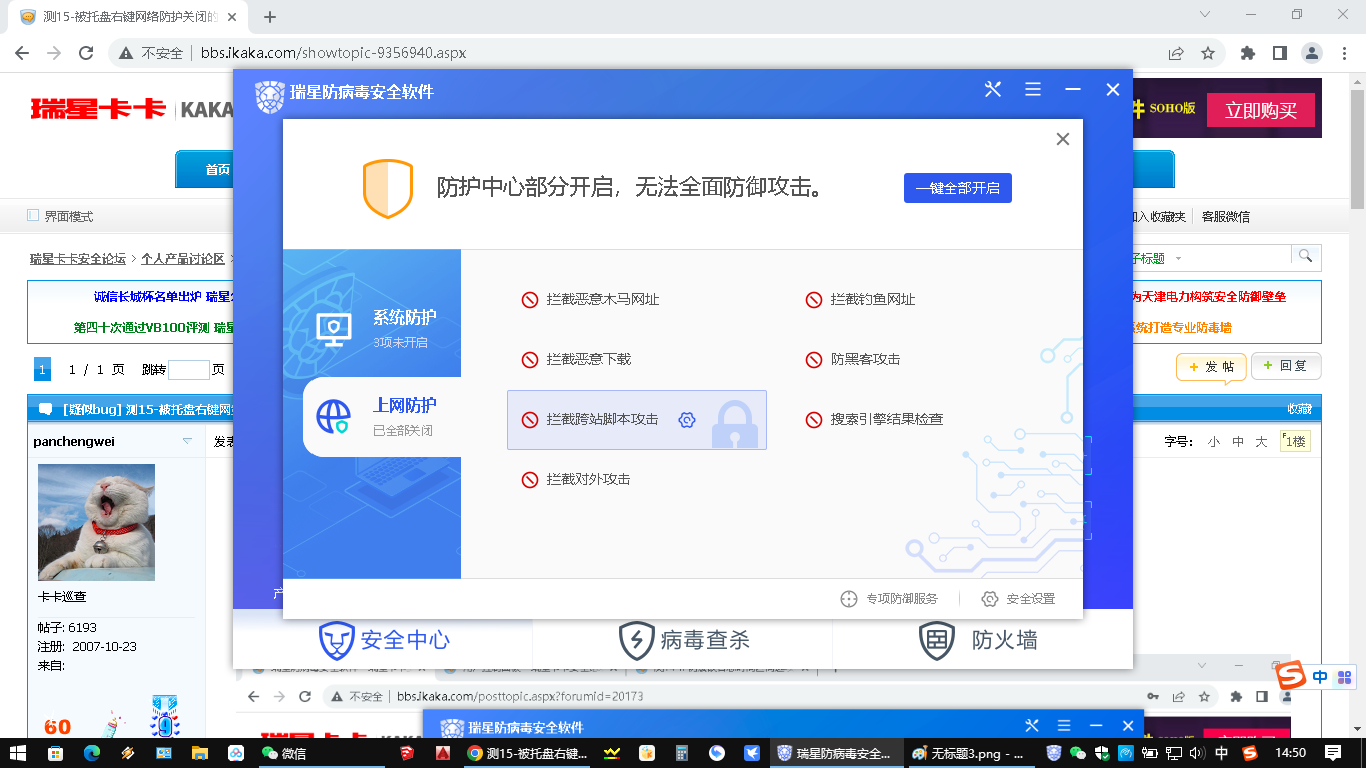Click the Internet Protection globe icon

click(x=334, y=416)
